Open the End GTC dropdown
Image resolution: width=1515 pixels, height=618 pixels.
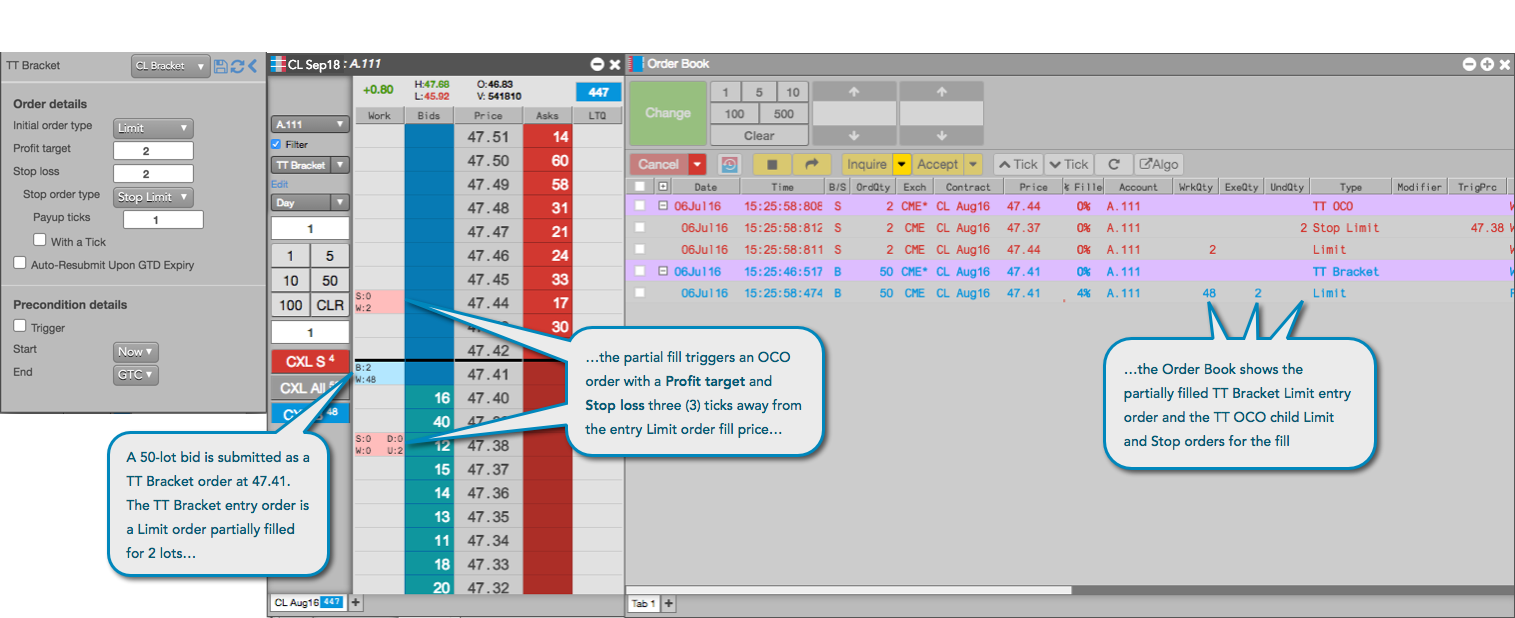point(136,375)
